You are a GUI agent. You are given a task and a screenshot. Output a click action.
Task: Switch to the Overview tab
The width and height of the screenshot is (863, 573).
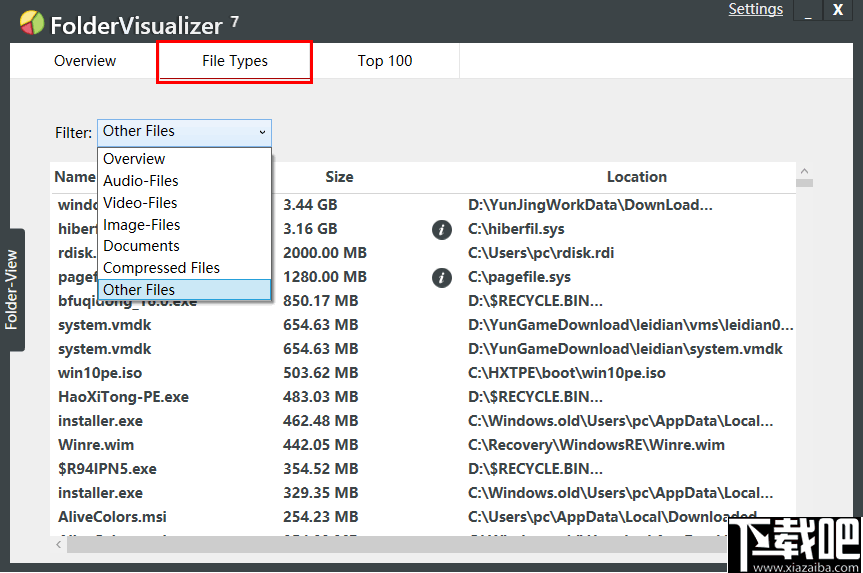click(85, 61)
